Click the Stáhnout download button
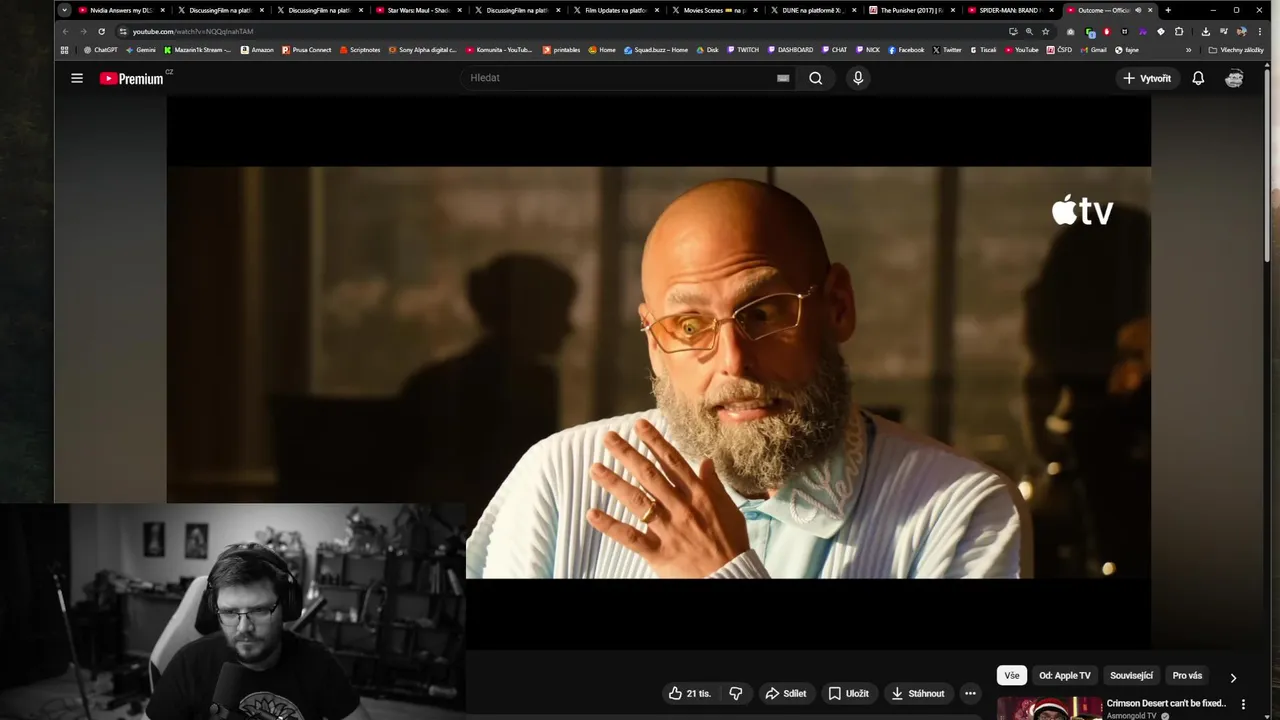The height and width of the screenshot is (720, 1280). (x=918, y=693)
